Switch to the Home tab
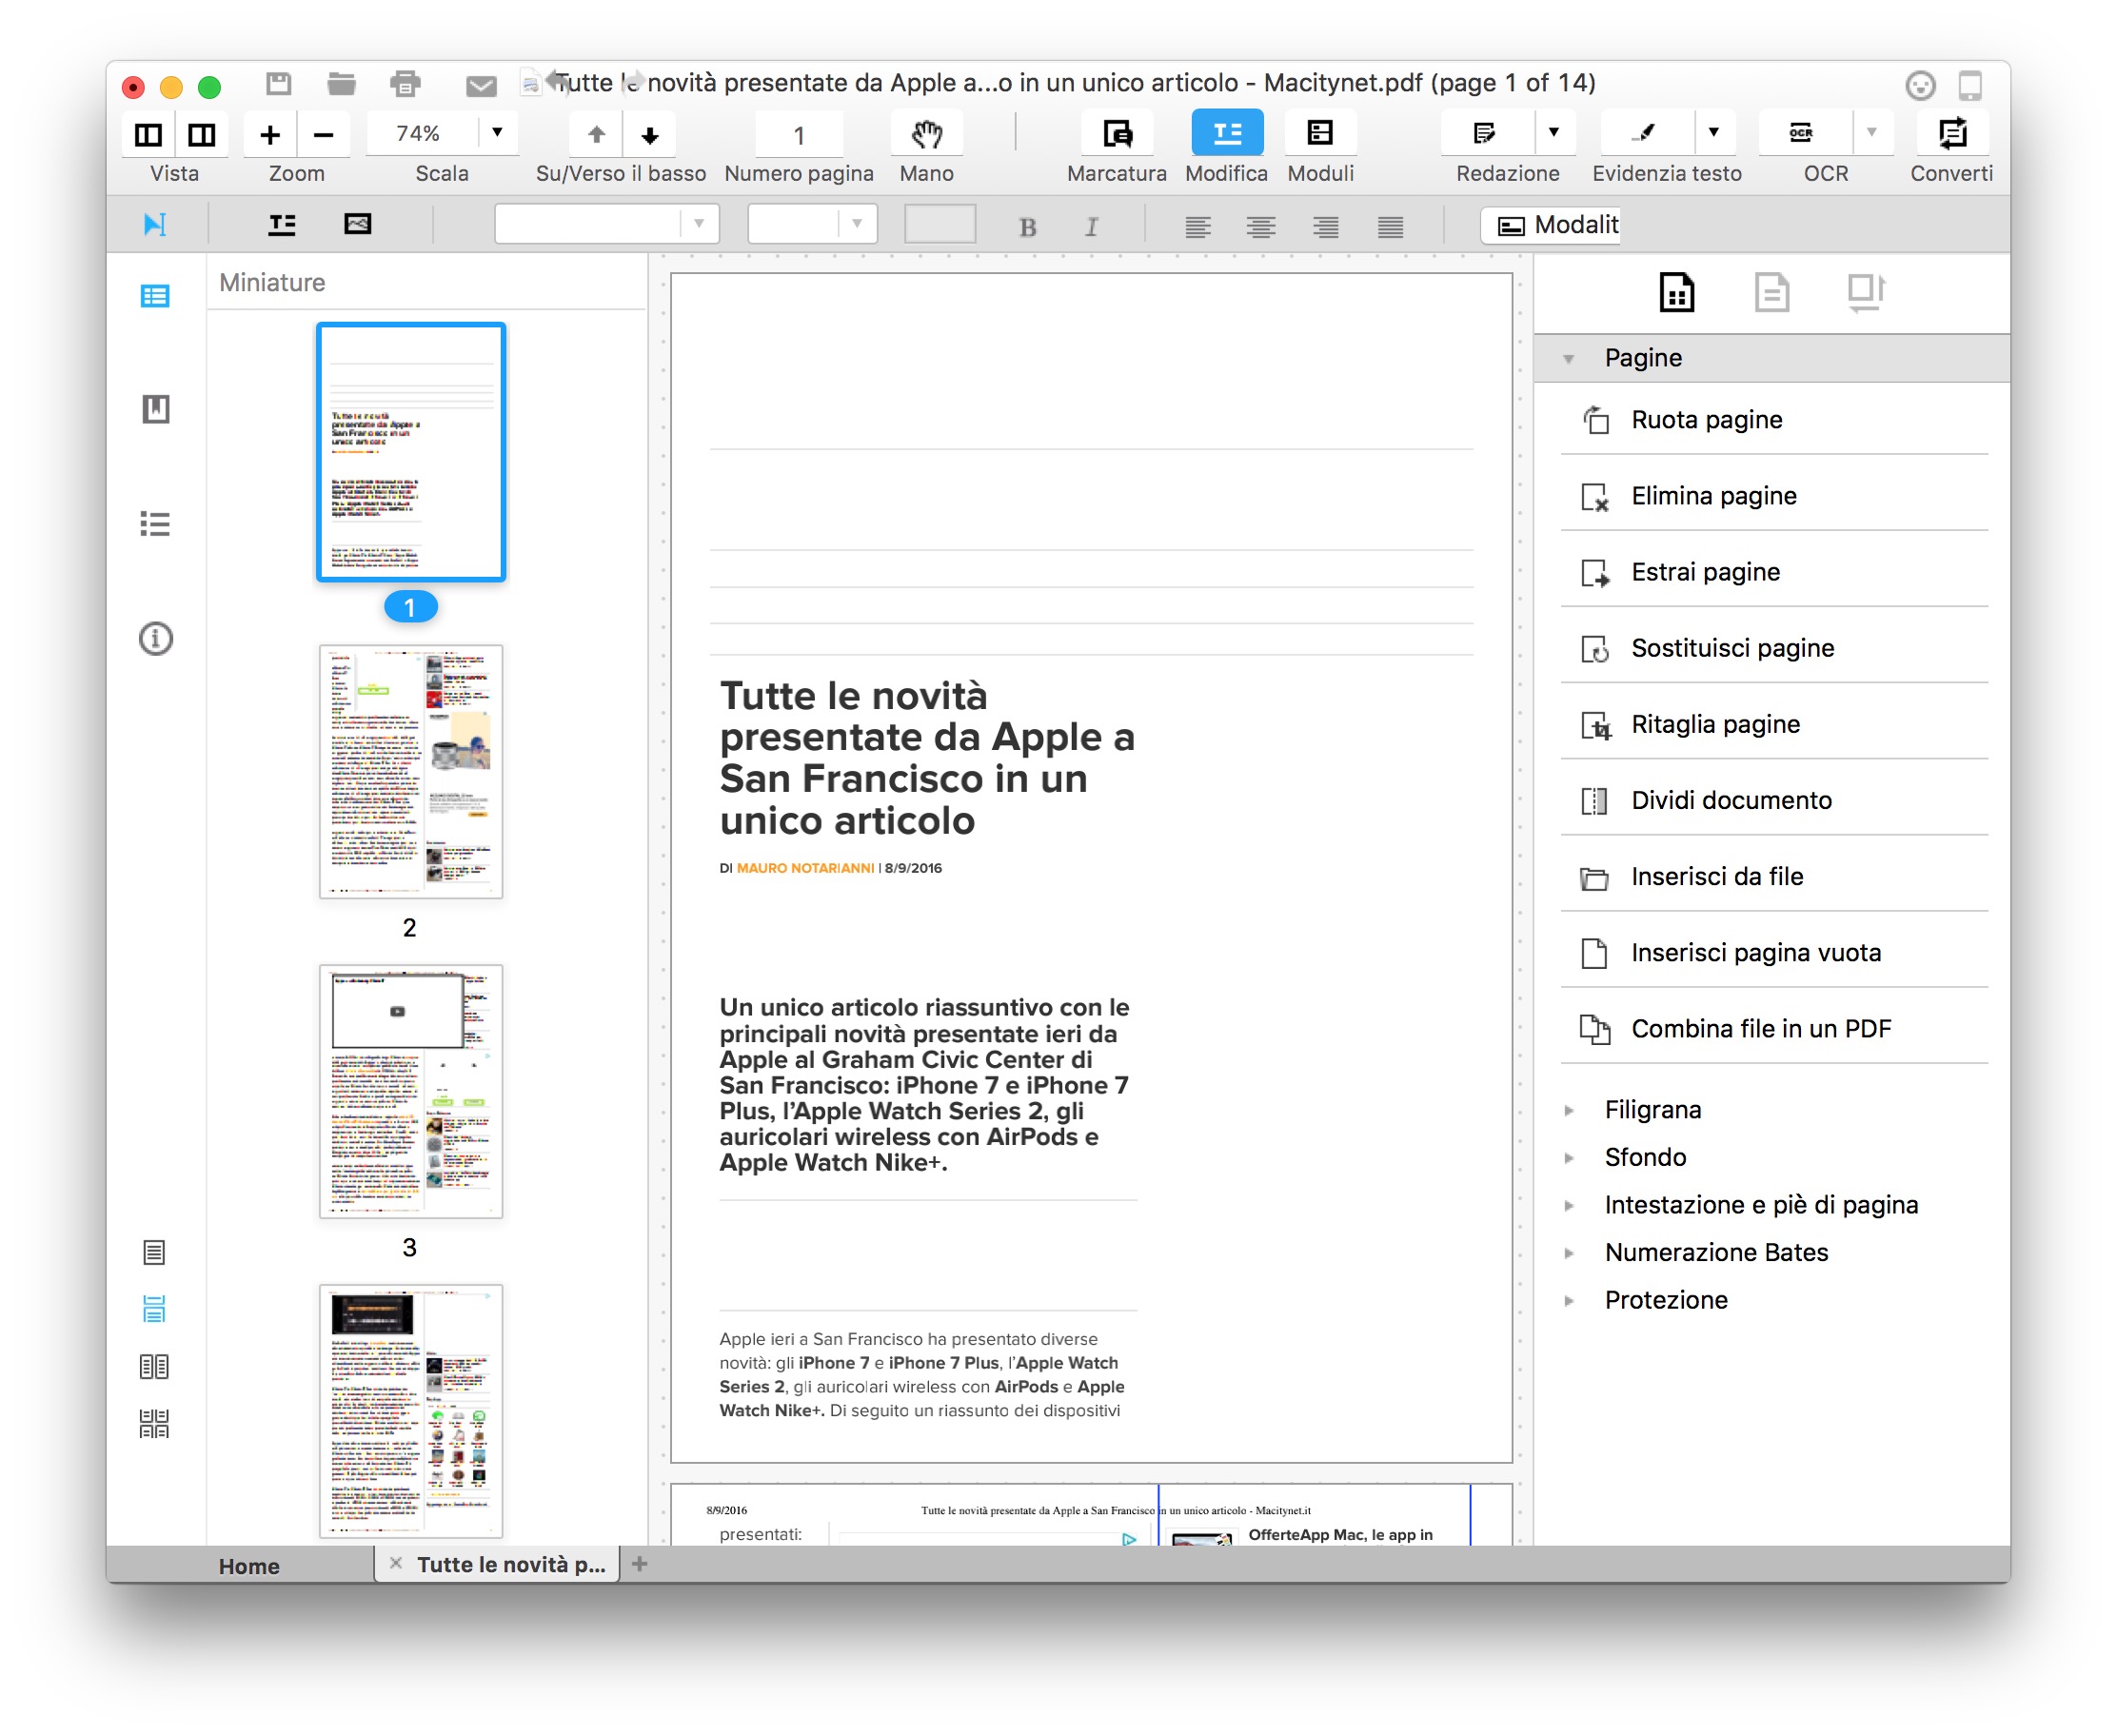The width and height of the screenshot is (2117, 1736). [249, 1566]
